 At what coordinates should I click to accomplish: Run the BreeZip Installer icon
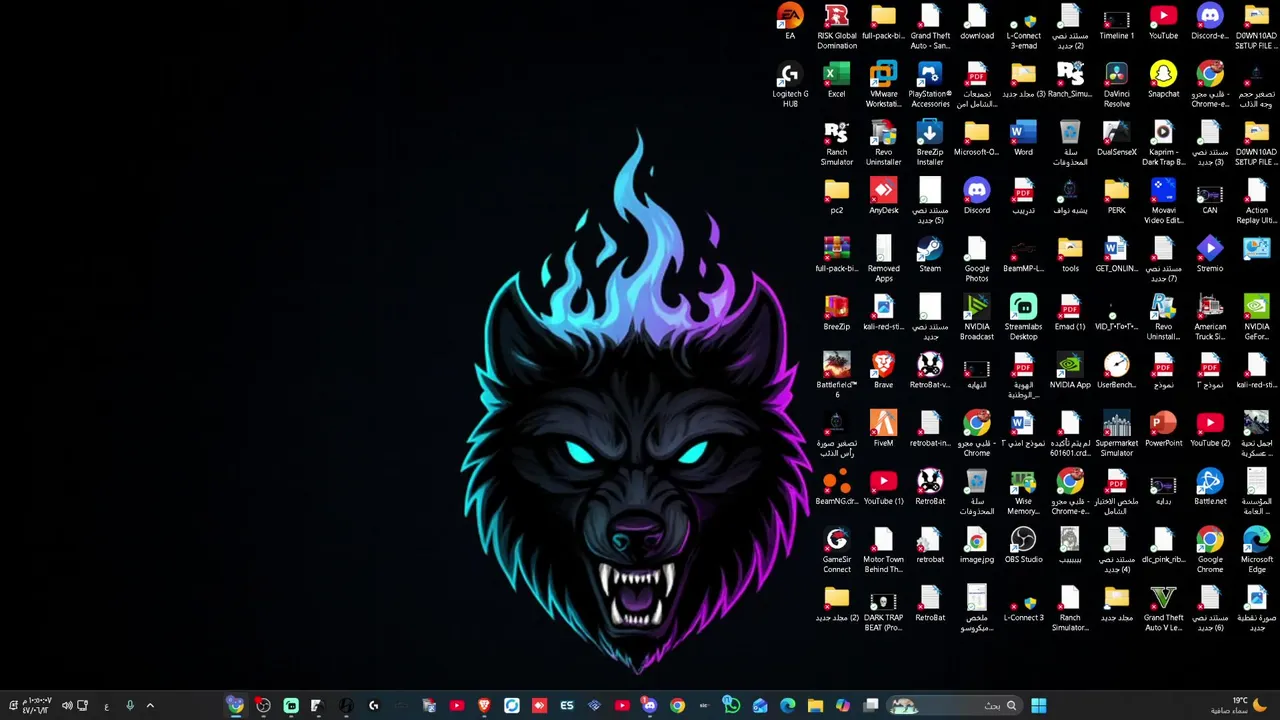(930, 144)
